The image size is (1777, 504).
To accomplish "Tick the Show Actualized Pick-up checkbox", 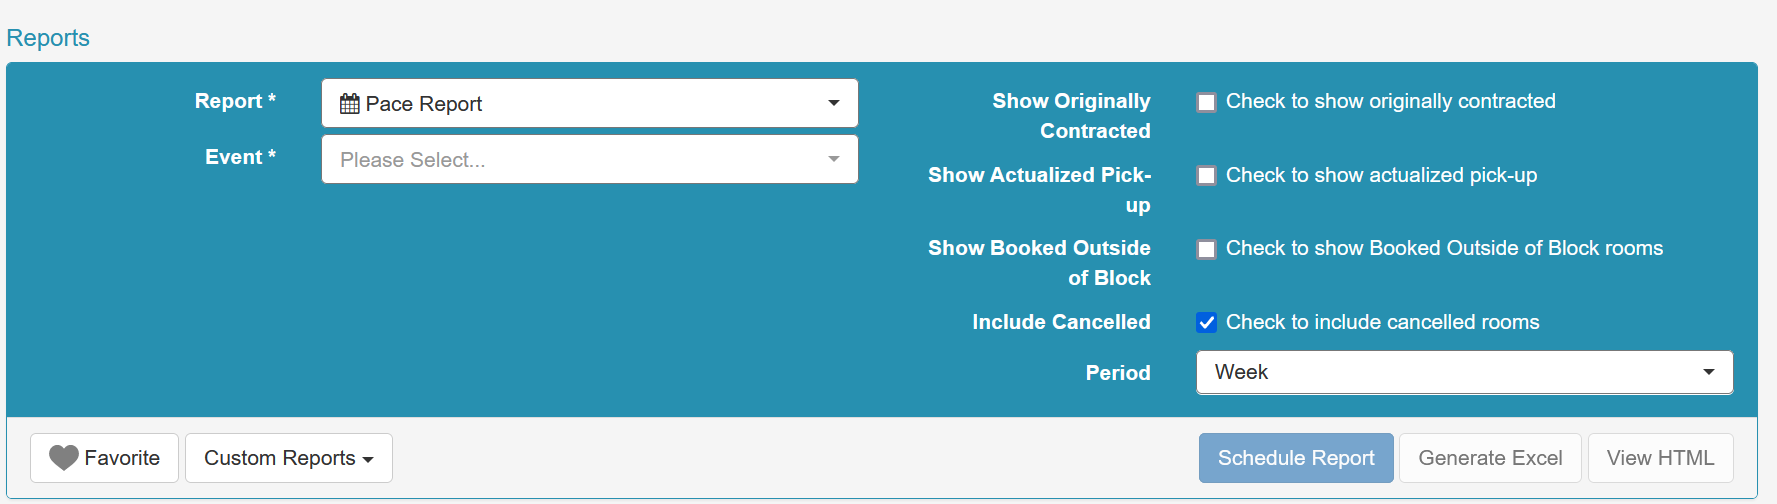I will (x=1207, y=176).
